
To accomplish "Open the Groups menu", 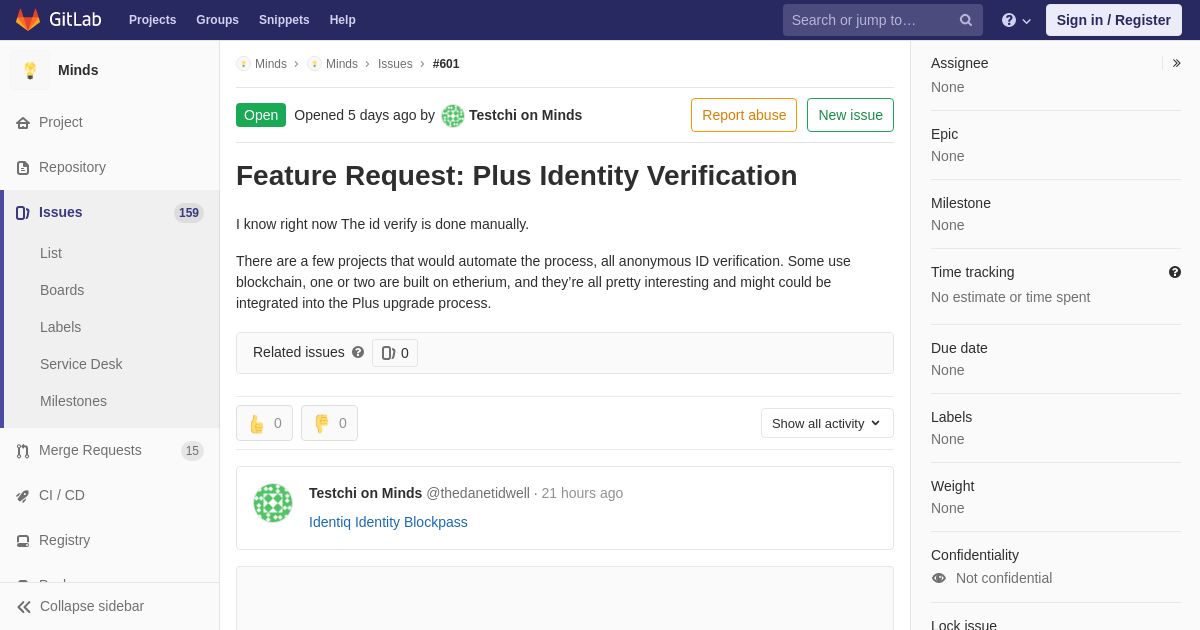I will 217,20.
